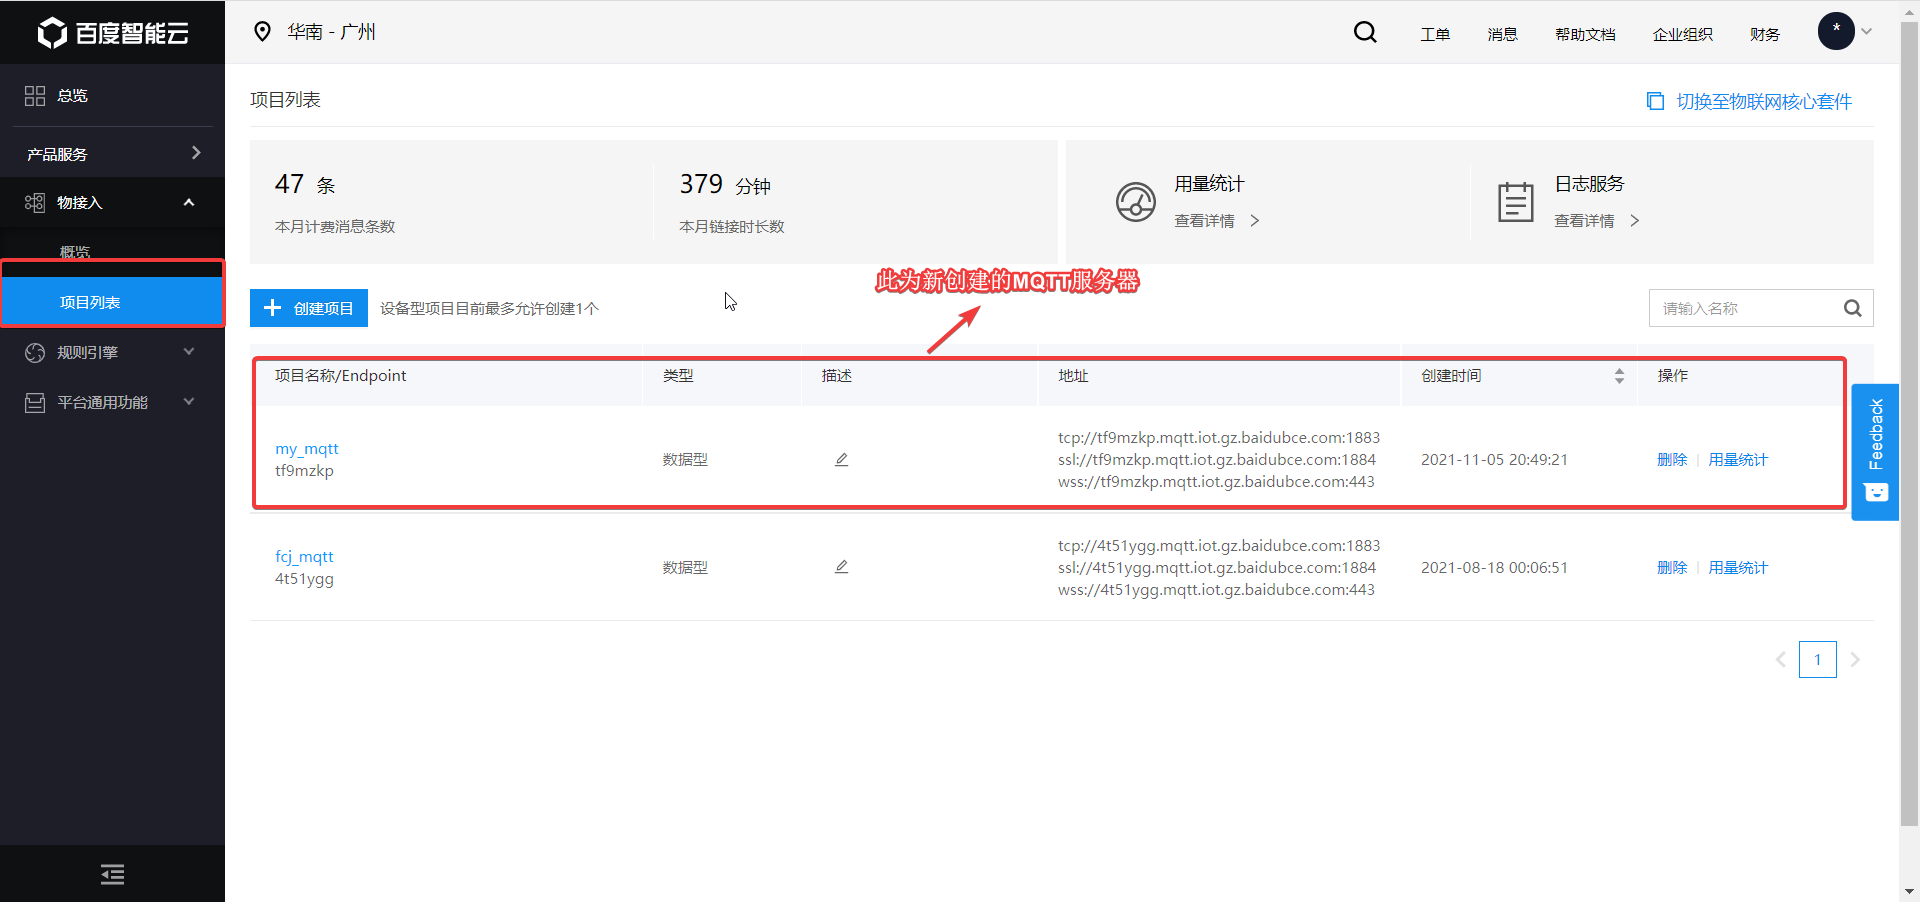Select region 华南 - 广州
1920x902 pixels.
click(x=331, y=32)
